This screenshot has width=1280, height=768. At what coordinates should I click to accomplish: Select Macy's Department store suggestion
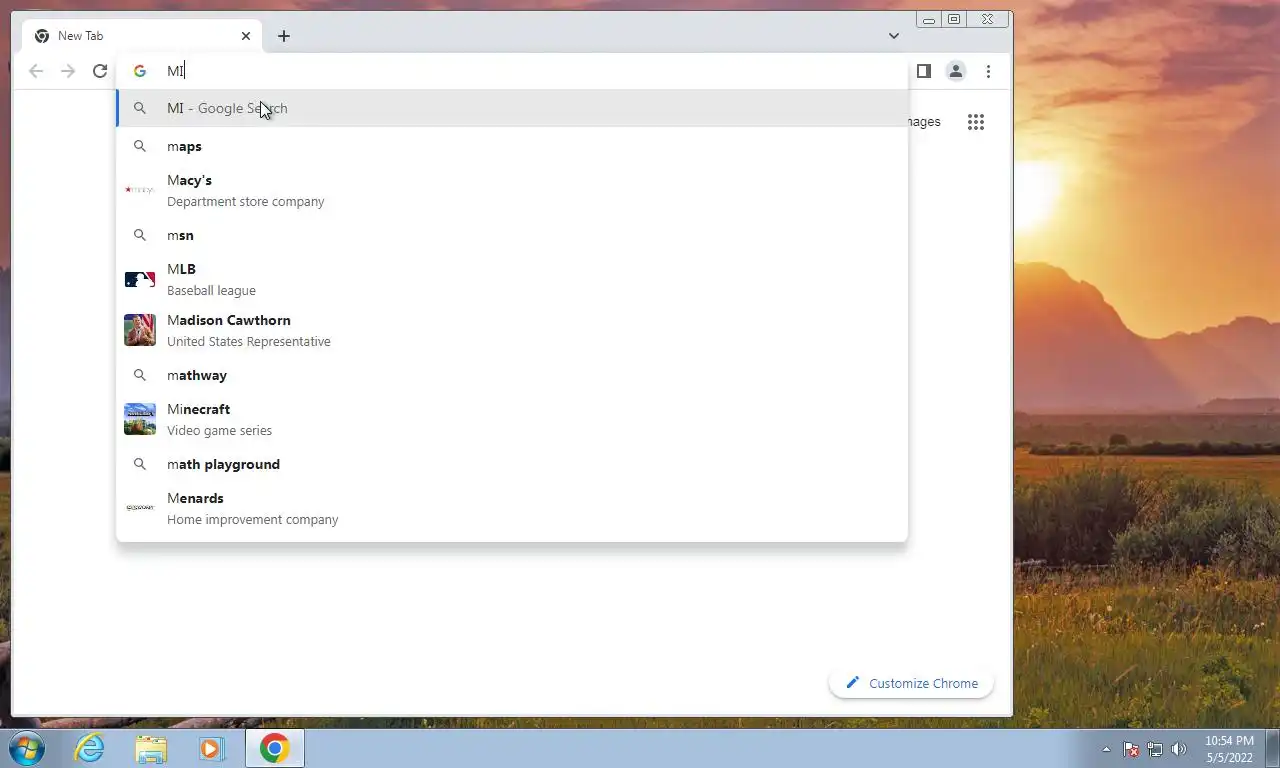tap(512, 190)
